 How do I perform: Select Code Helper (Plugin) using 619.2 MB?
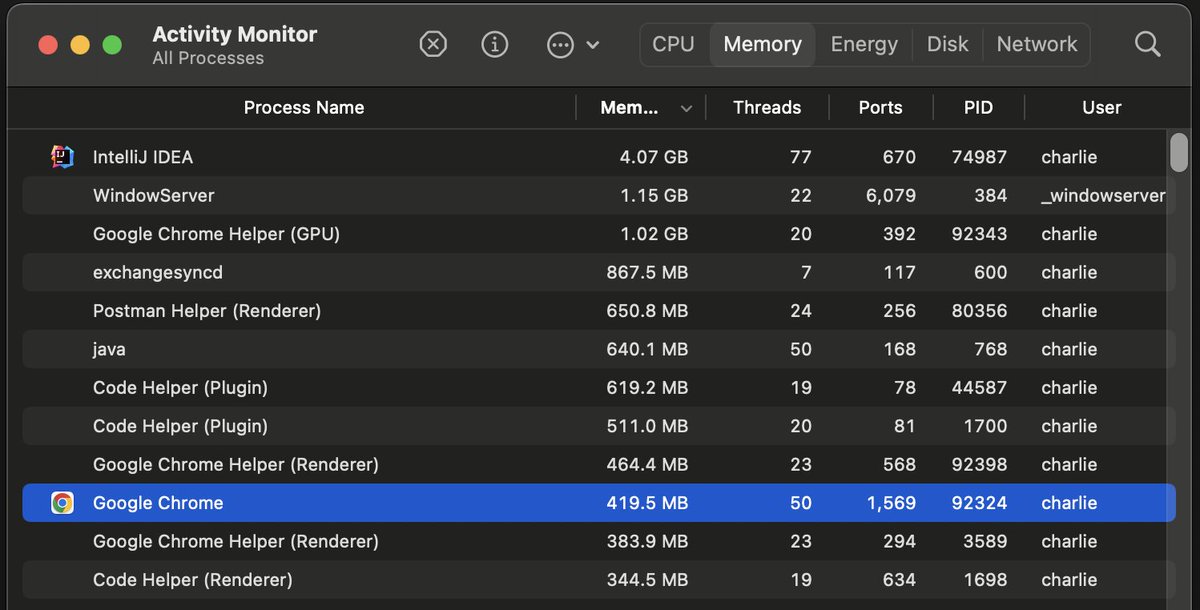tap(598, 388)
